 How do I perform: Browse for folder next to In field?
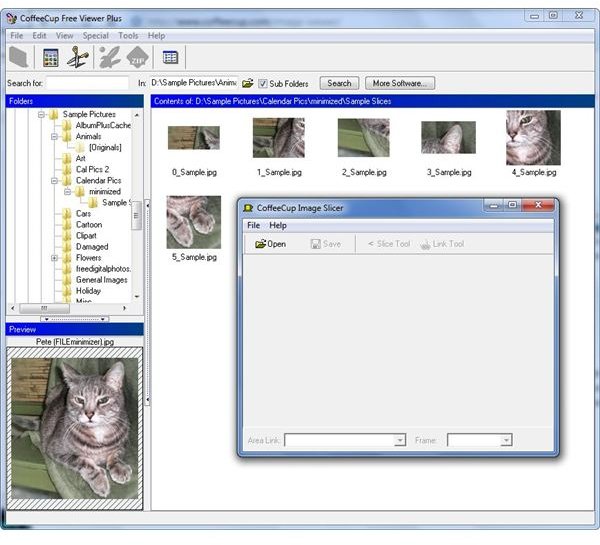[248, 83]
